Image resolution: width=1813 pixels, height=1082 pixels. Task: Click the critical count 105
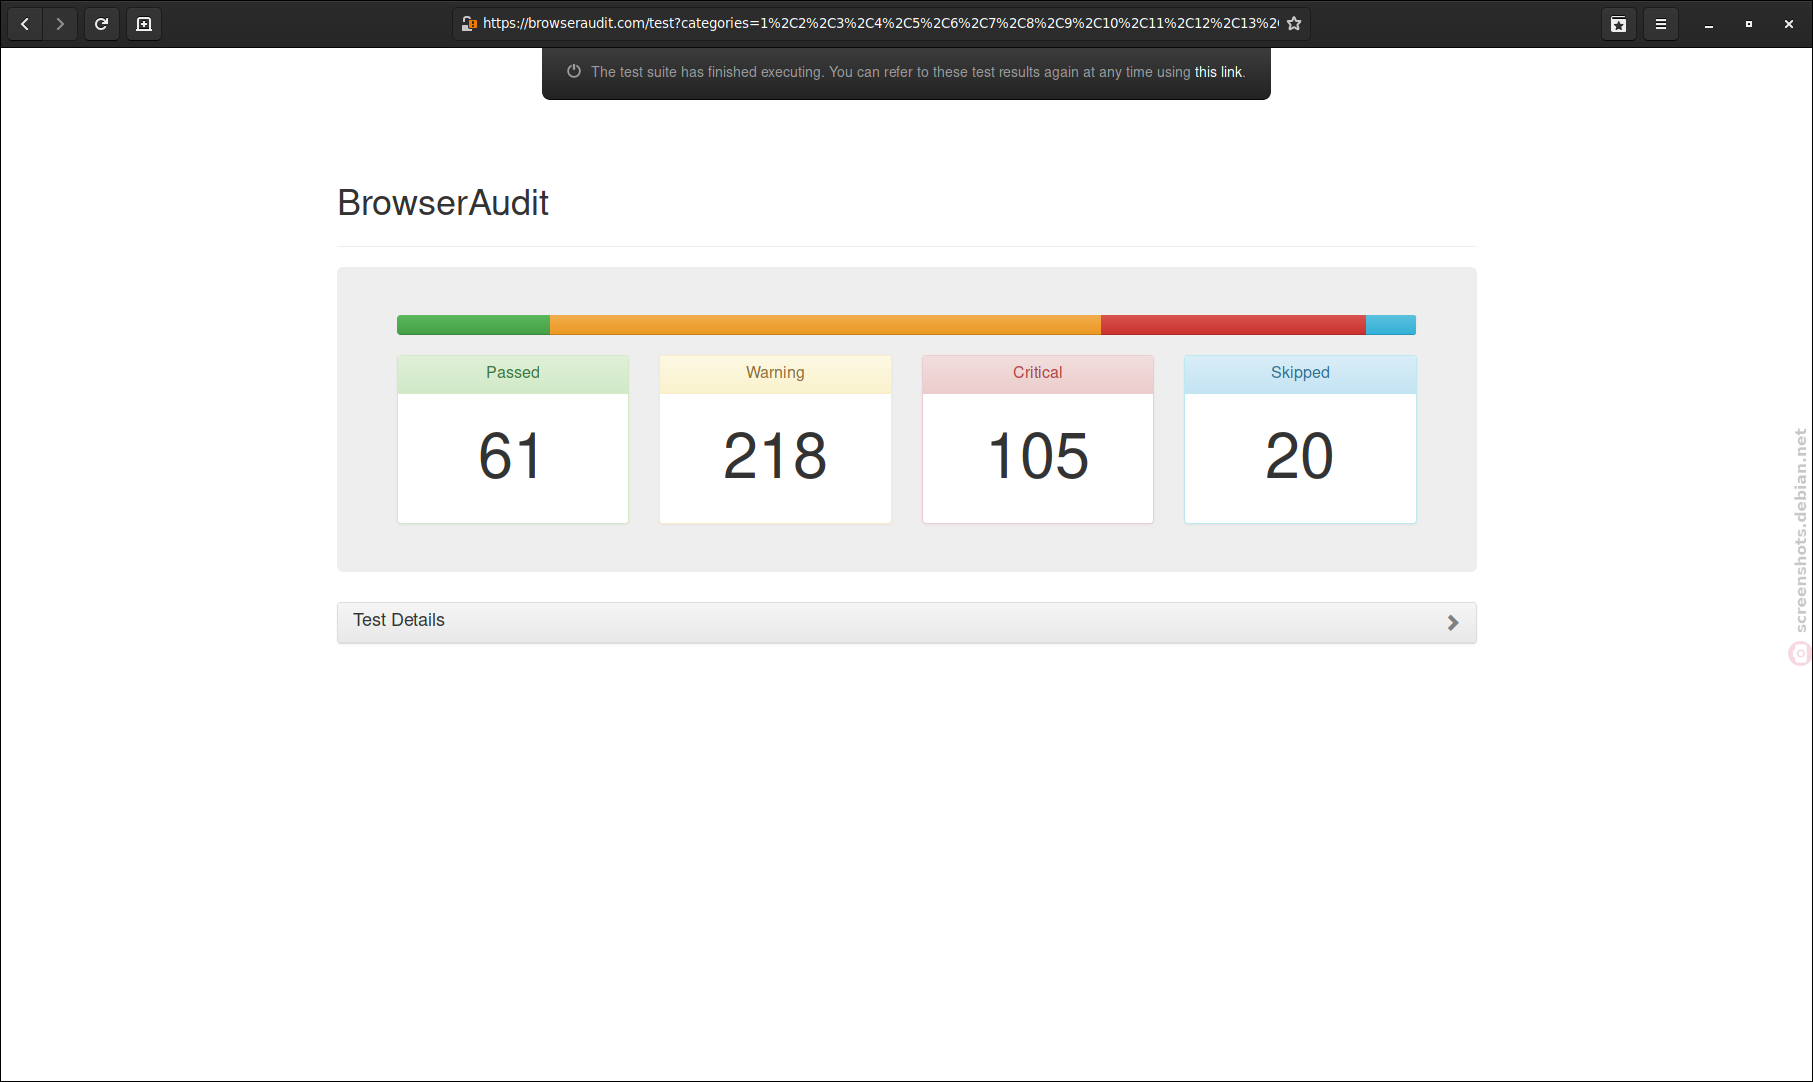(x=1038, y=456)
